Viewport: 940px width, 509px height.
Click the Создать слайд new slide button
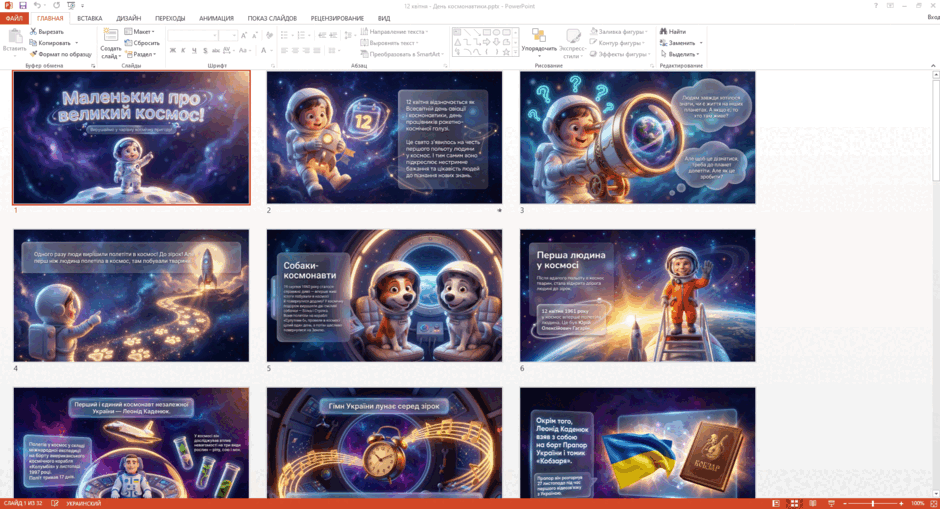110,43
